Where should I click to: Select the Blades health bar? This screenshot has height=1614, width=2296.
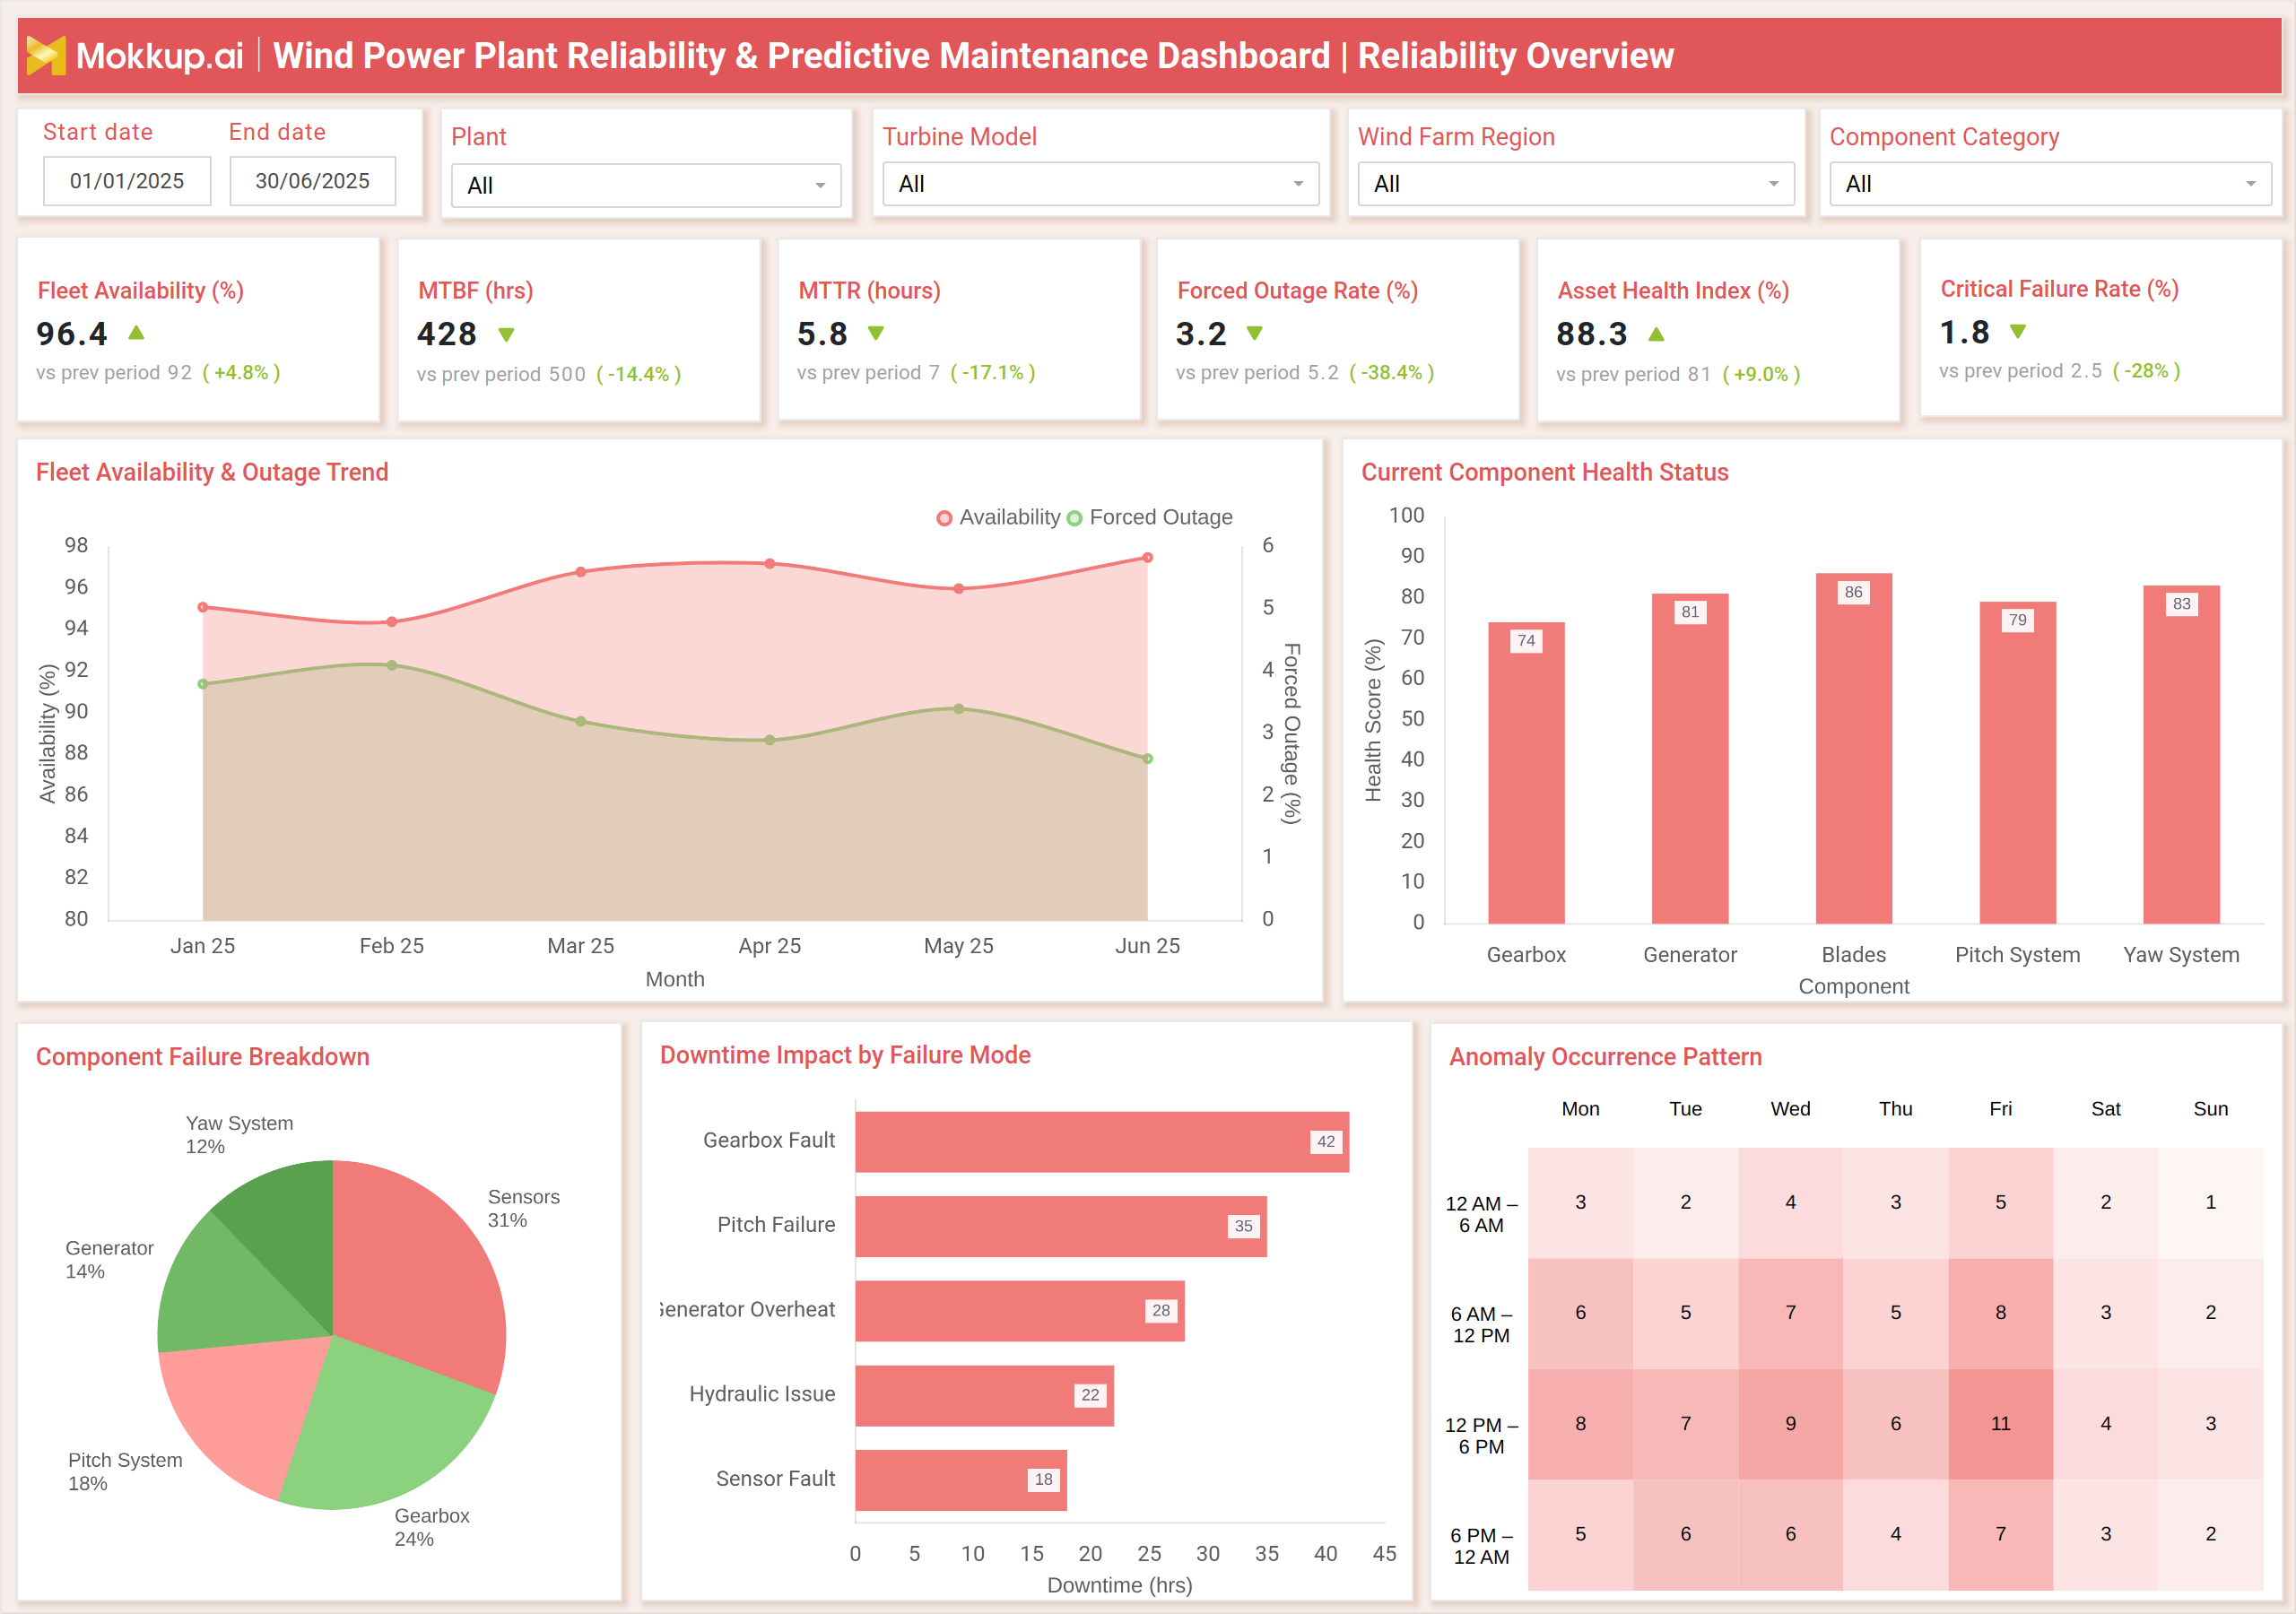[1854, 749]
